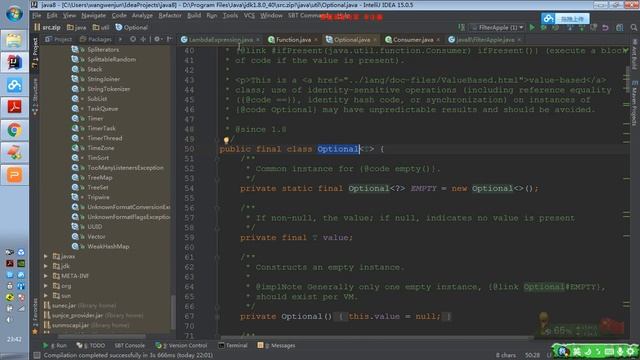Select TreeMap class in project tree
The image size is (640, 360).
[100, 178]
